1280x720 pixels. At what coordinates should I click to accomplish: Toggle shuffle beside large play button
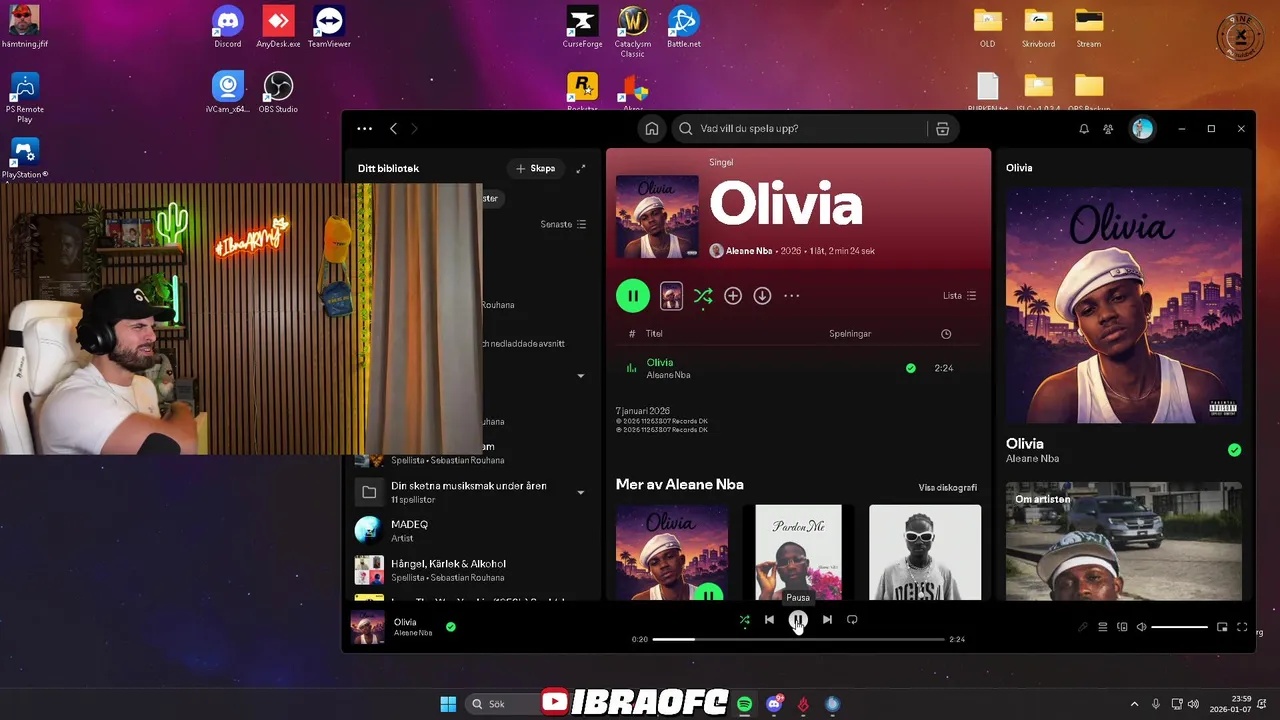[x=703, y=296]
